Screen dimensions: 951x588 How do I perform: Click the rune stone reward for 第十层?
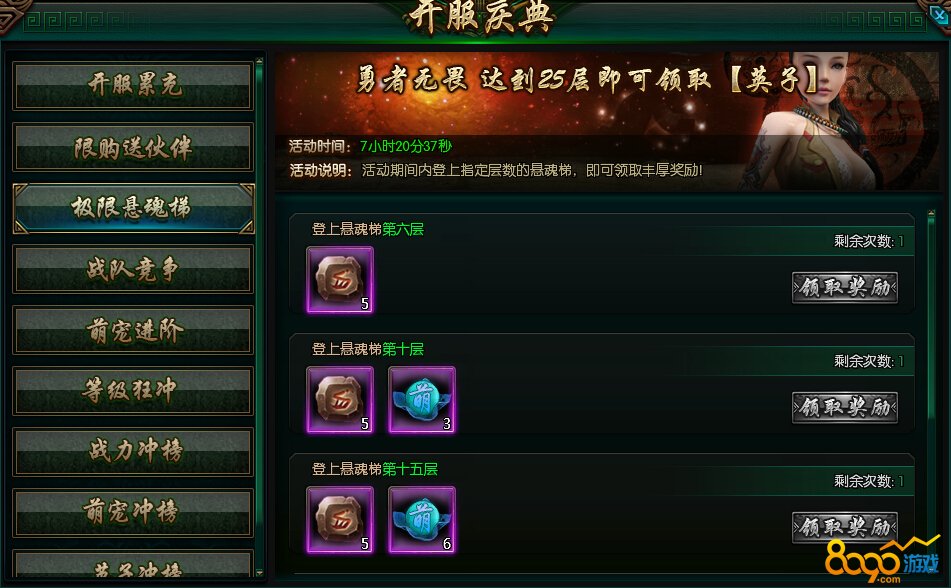(x=340, y=399)
